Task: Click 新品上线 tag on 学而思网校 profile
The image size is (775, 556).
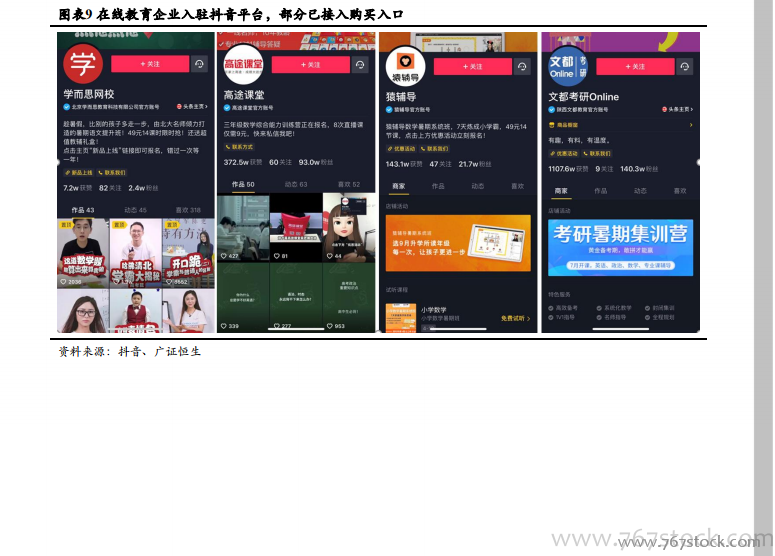Action: coord(79,173)
